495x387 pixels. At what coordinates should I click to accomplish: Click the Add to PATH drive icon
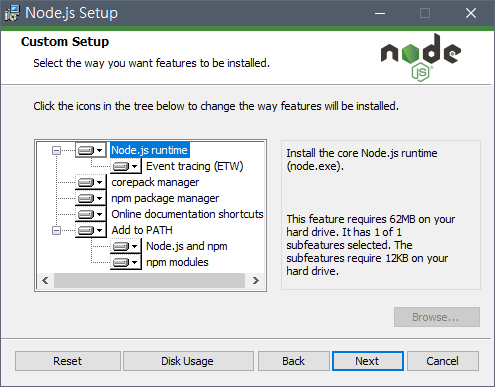90,230
